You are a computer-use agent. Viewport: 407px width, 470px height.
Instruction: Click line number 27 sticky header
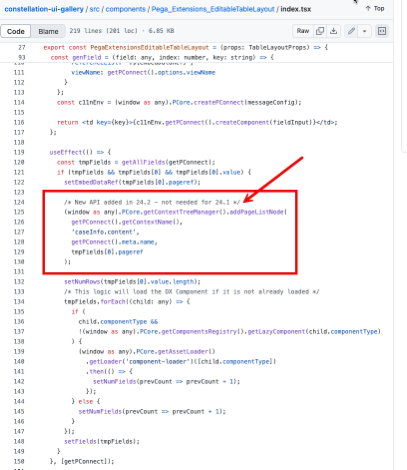[x=22, y=47]
